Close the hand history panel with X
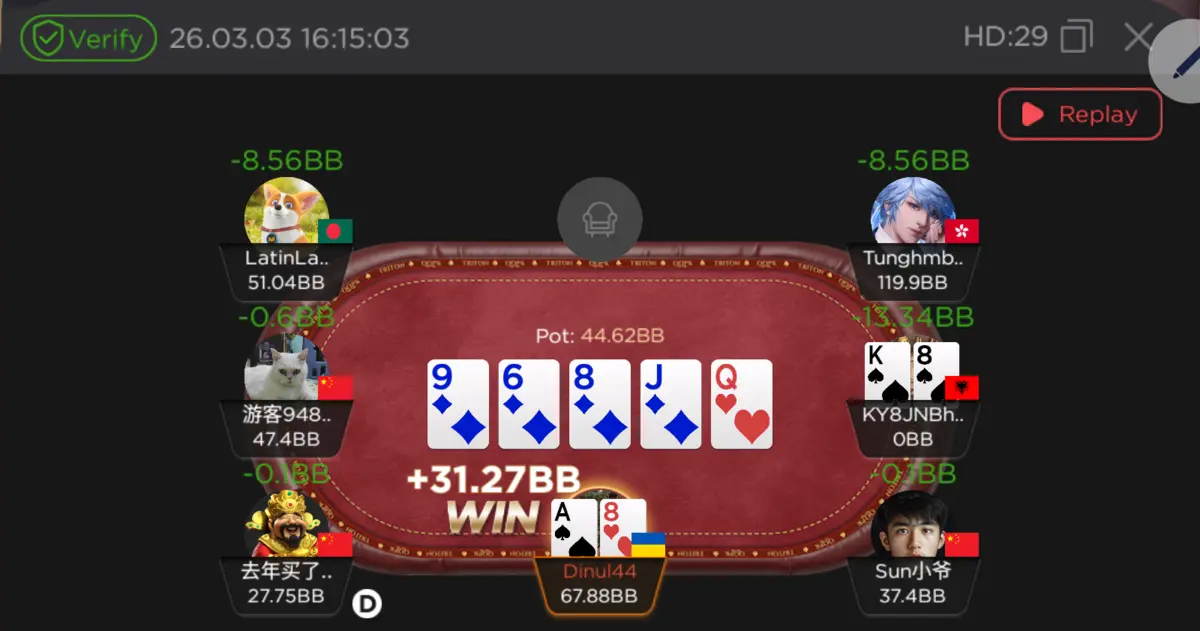1200x631 pixels. pos(1138,38)
